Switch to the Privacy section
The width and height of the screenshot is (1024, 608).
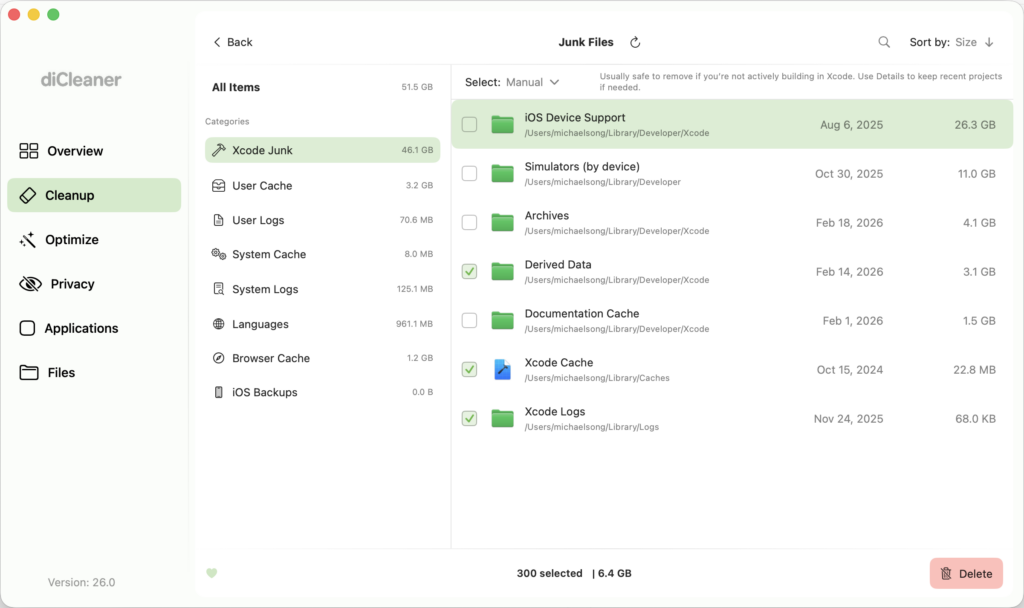point(72,284)
